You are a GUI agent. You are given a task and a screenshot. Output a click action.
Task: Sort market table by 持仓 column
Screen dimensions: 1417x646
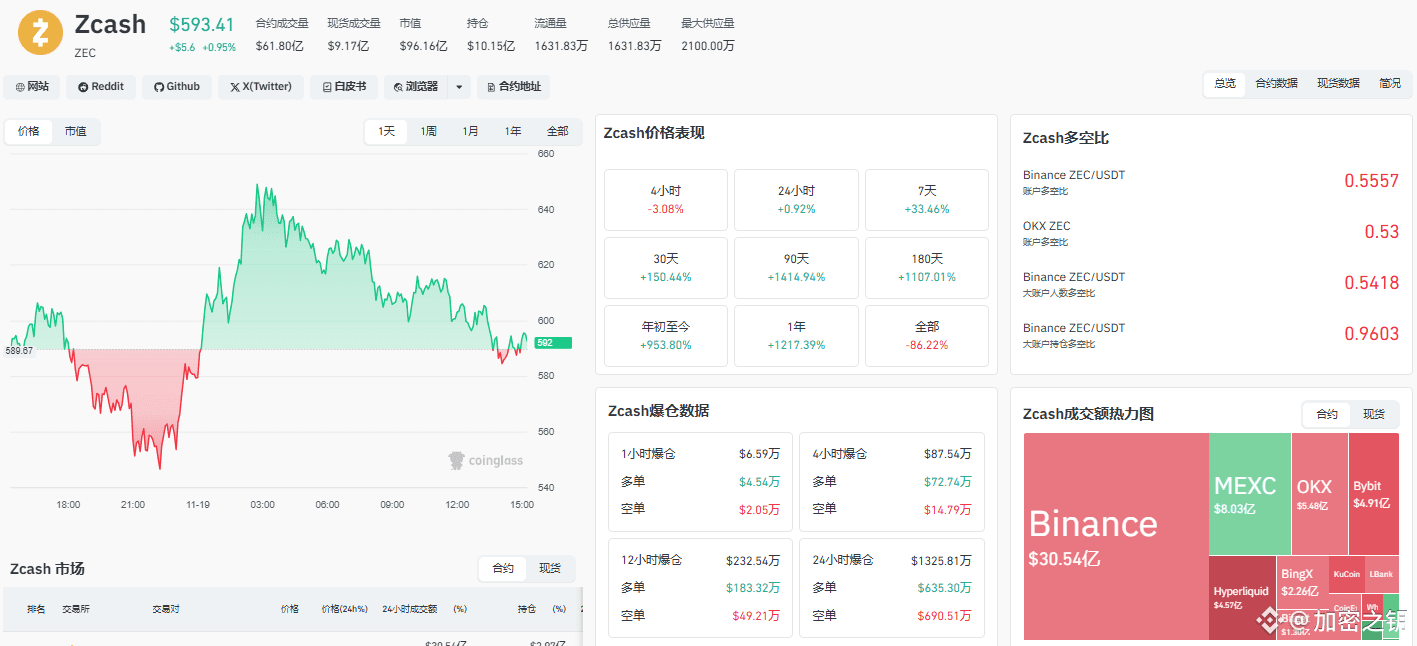point(527,609)
